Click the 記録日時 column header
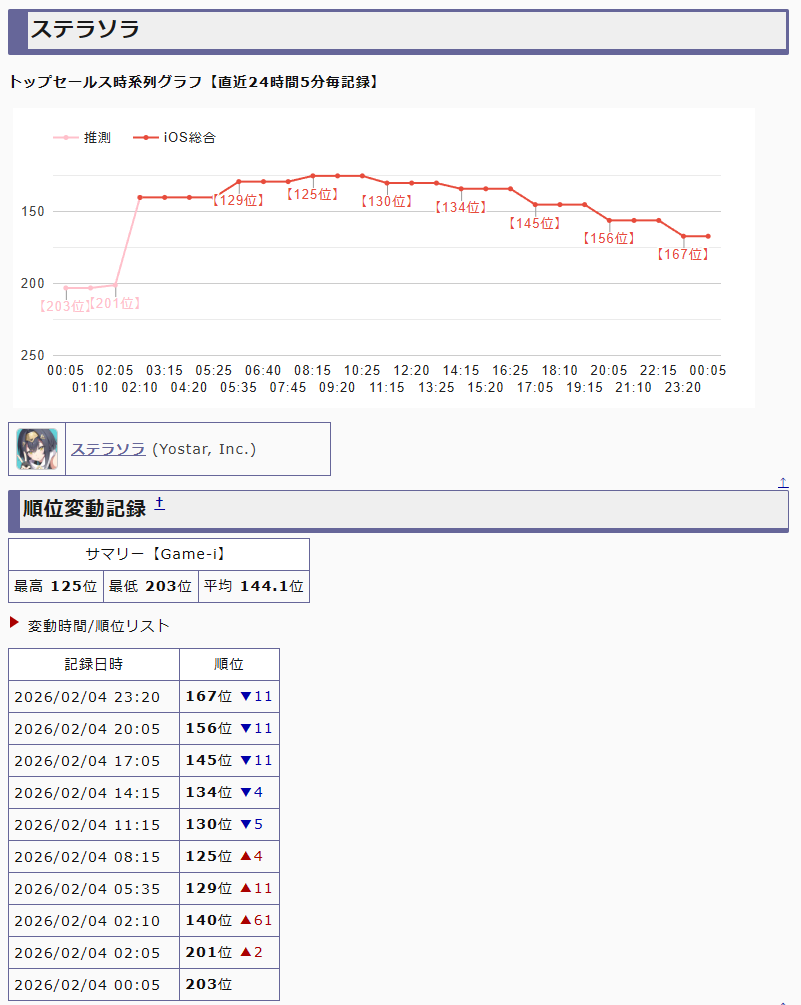Image resolution: width=801 pixels, height=1005 pixels. [x=94, y=664]
